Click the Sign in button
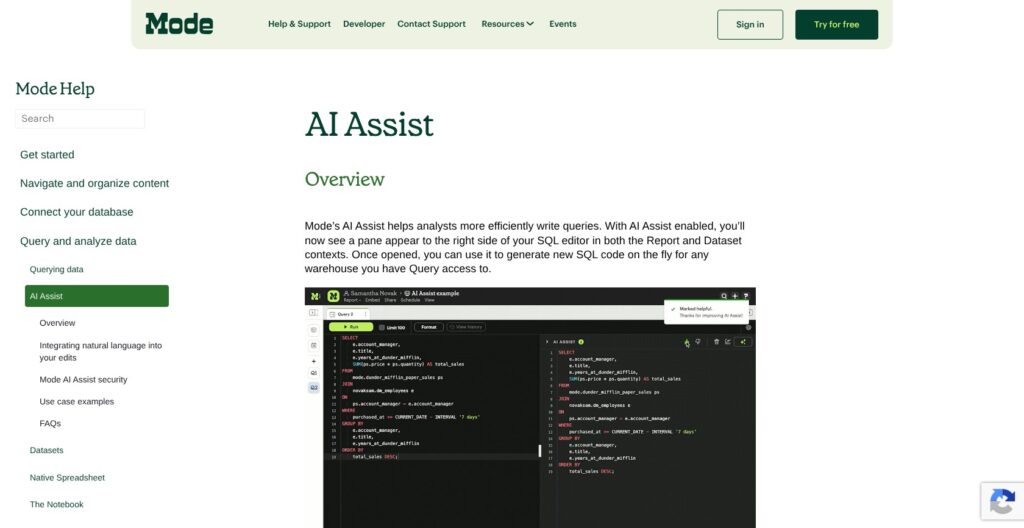The height and width of the screenshot is (528, 1024). pos(750,25)
